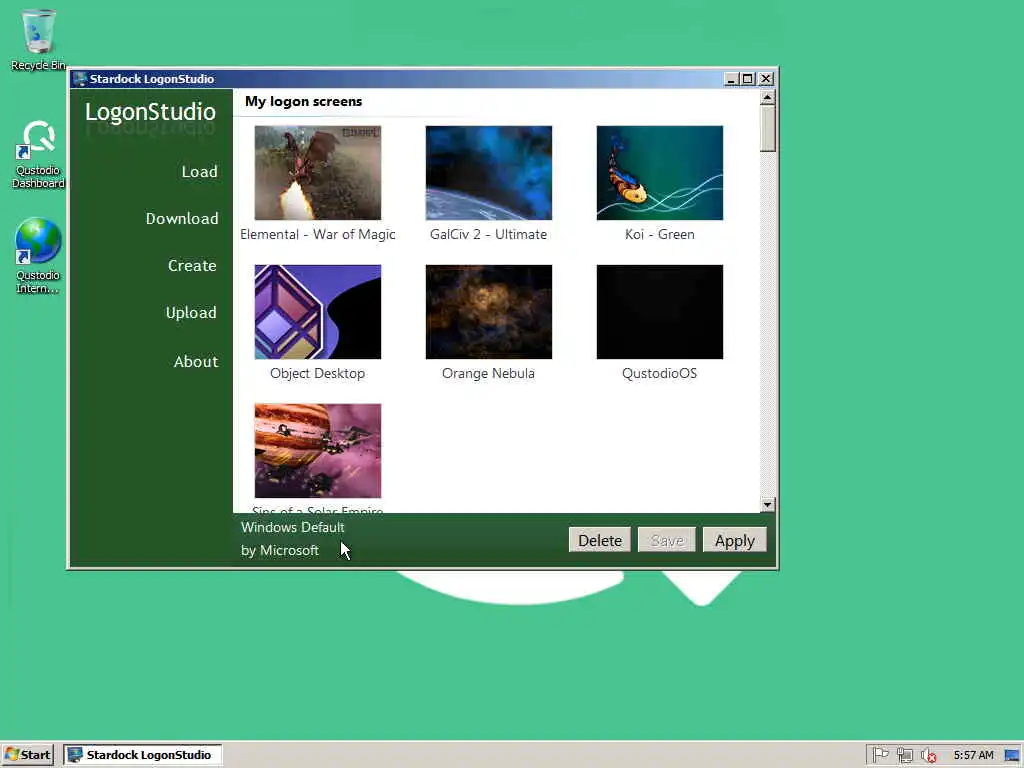This screenshot has height=768, width=1024.
Task: Open the Upload section
Action: [x=191, y=313]
